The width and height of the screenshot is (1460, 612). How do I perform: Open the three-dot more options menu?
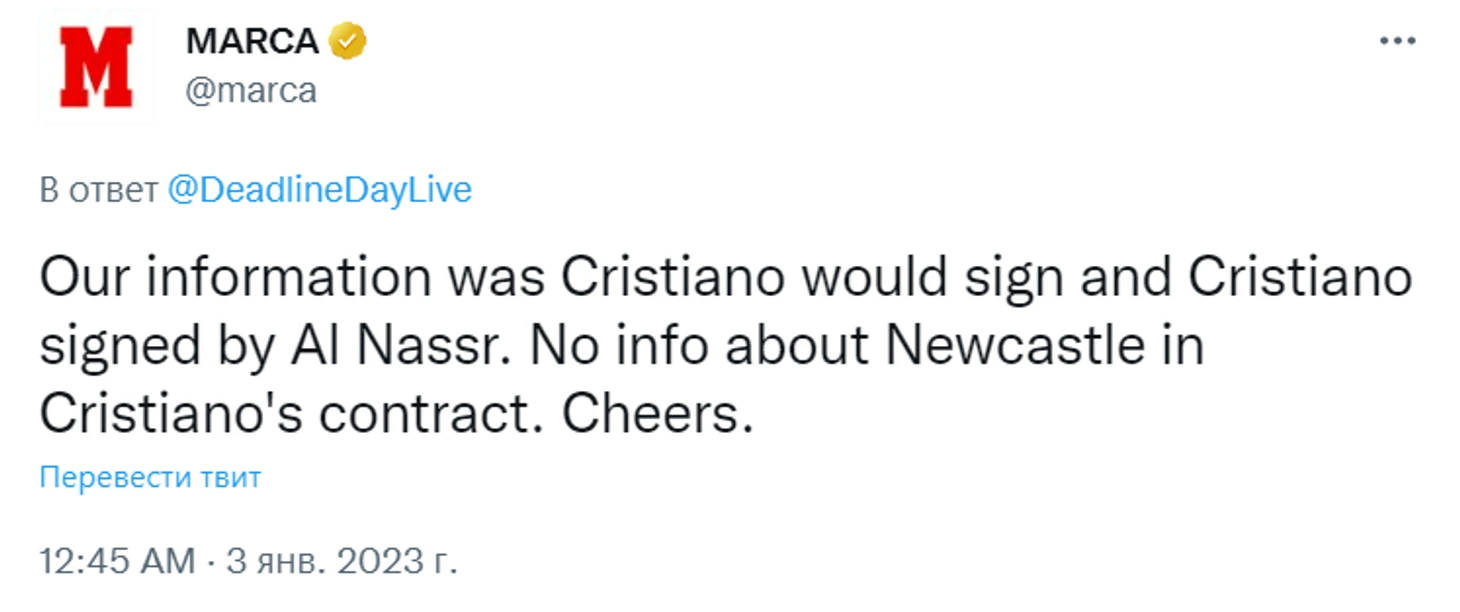[1397, 42]
